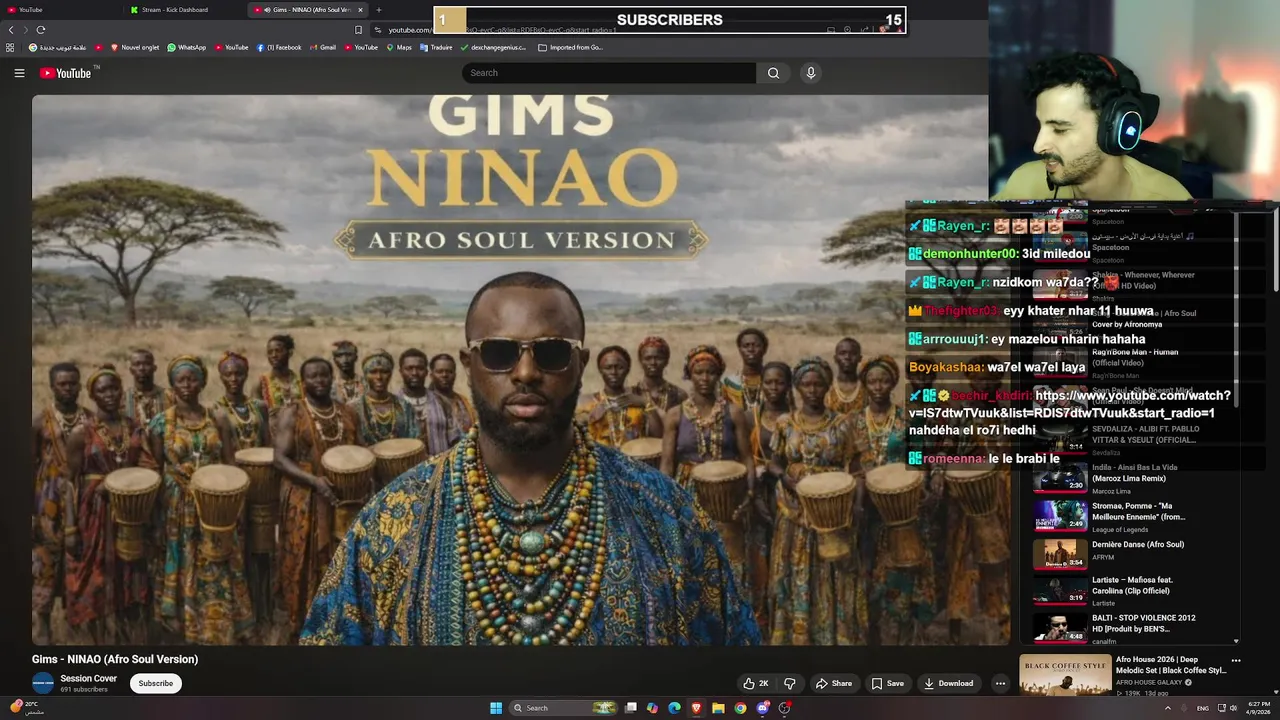
Task: Select the Gims - NINAO browser tab
Action: click(308, 10)
